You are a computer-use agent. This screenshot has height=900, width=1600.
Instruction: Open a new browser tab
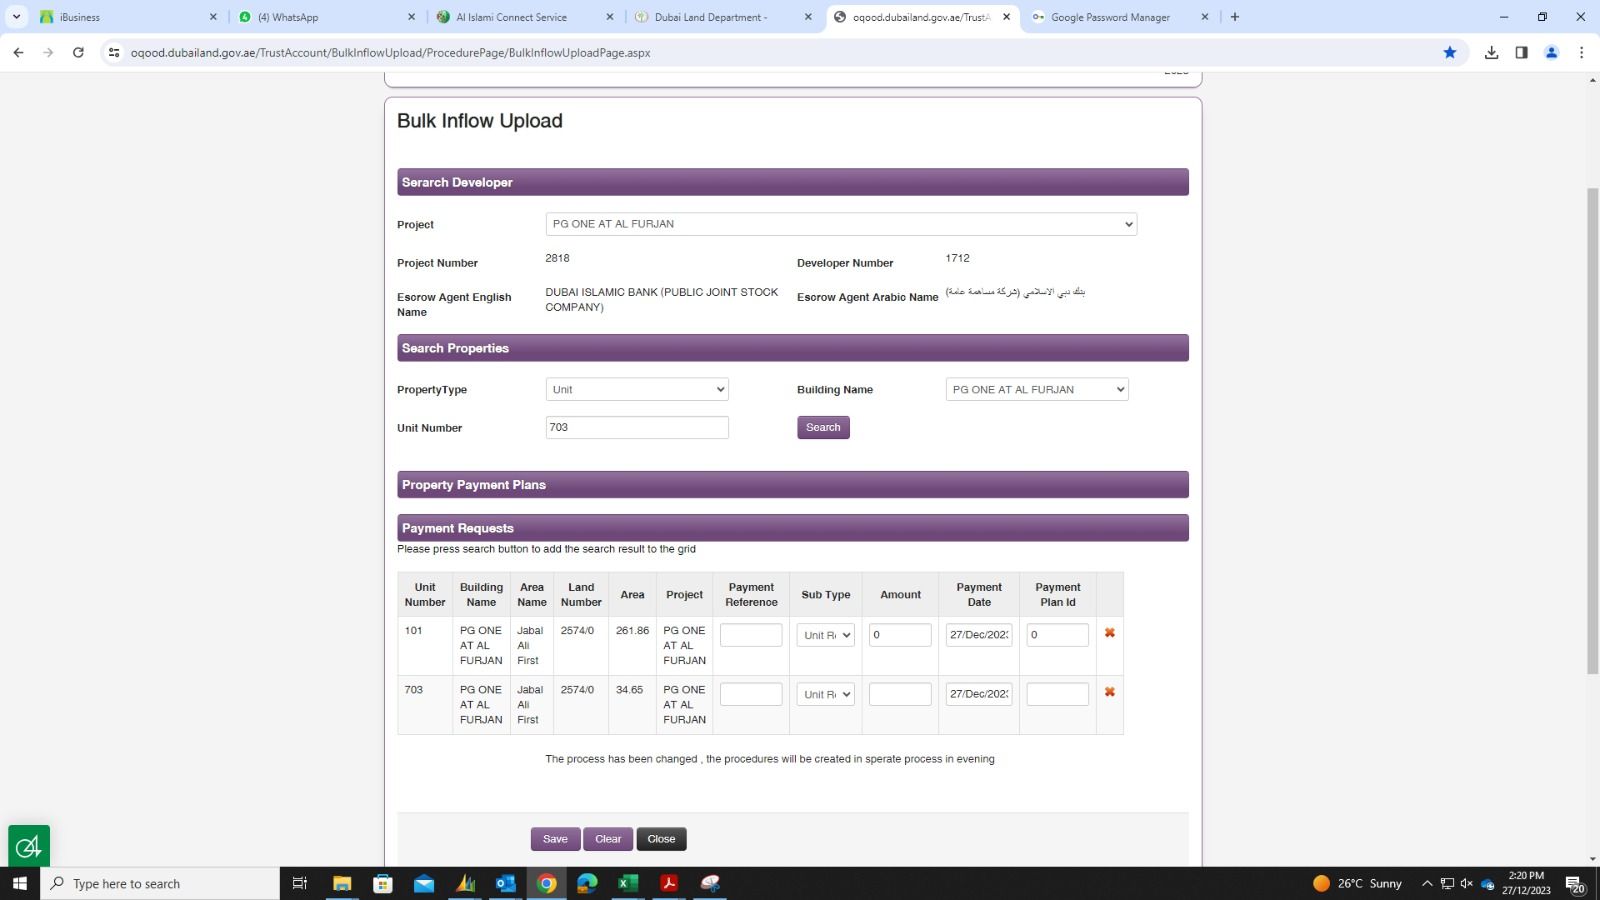click(x=1235, y=17)
